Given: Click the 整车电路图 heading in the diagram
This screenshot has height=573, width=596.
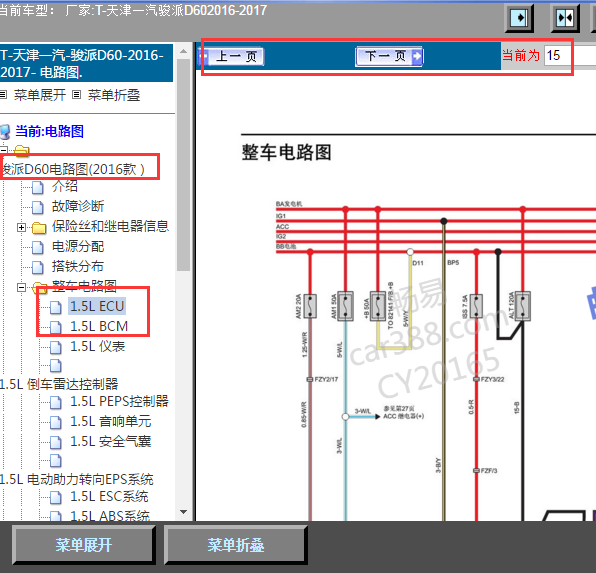Looking at the screenshot, I should click(x=286, y=152).
